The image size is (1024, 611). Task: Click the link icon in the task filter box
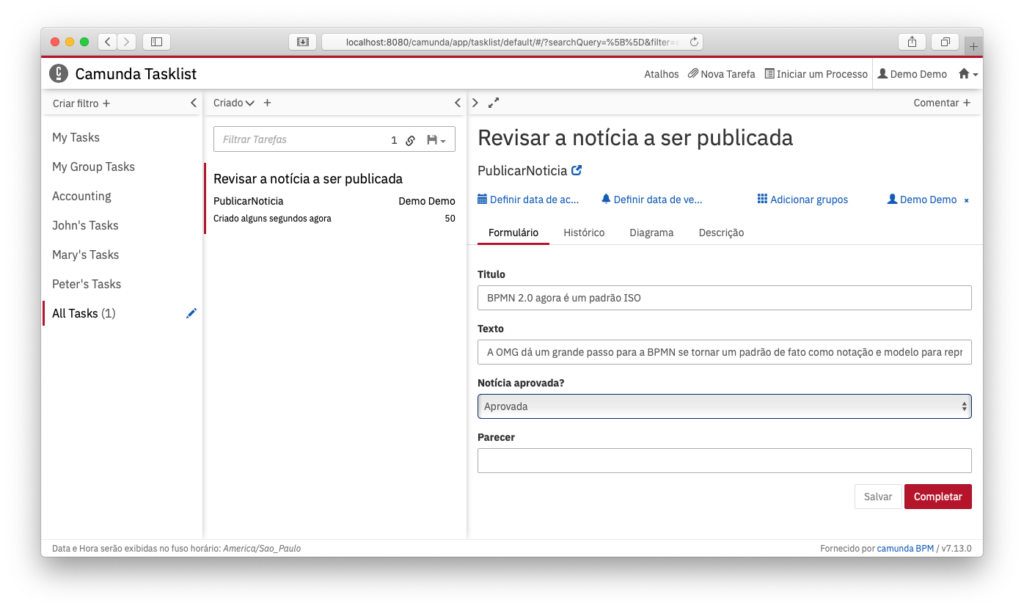coord(410,140)
